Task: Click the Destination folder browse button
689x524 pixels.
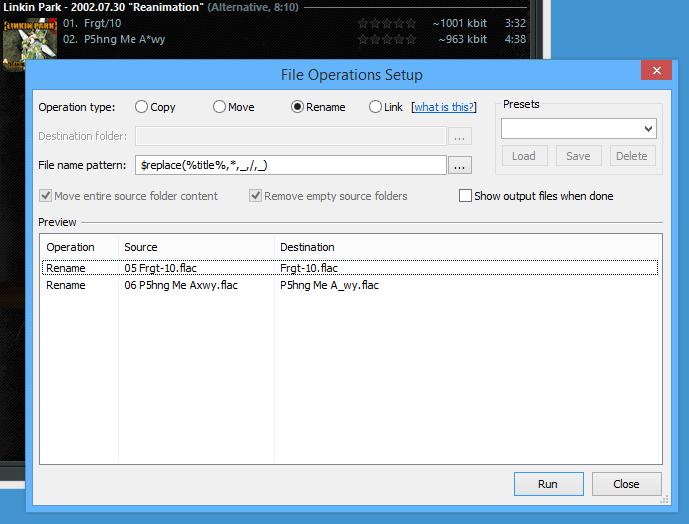Action: pyautogui.click(x=460, y=136)
